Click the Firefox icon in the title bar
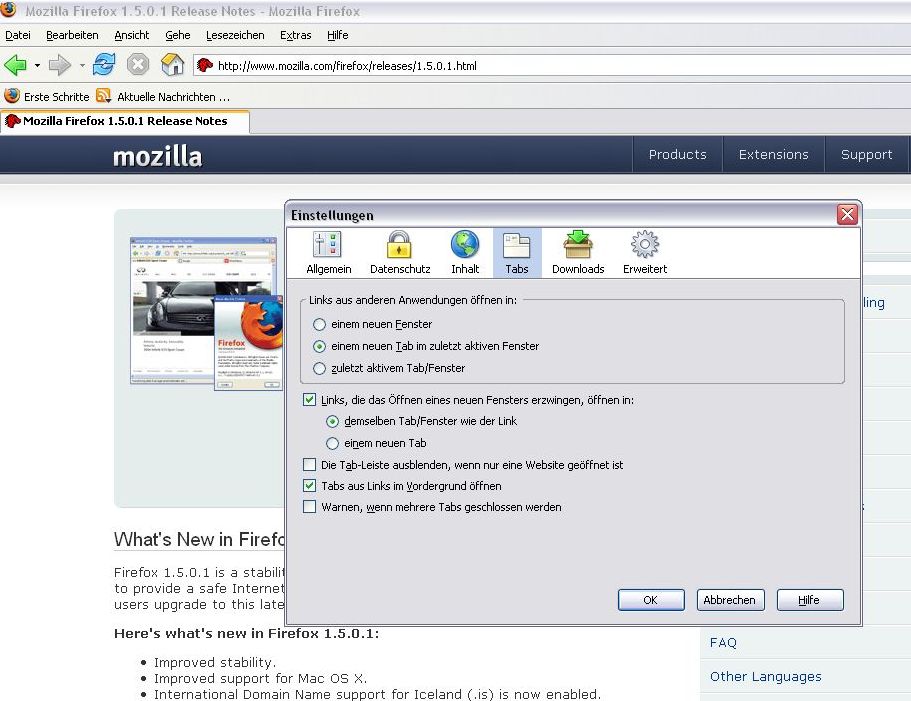The width and height of the screenshot is (911, 701). click(9, 9)
